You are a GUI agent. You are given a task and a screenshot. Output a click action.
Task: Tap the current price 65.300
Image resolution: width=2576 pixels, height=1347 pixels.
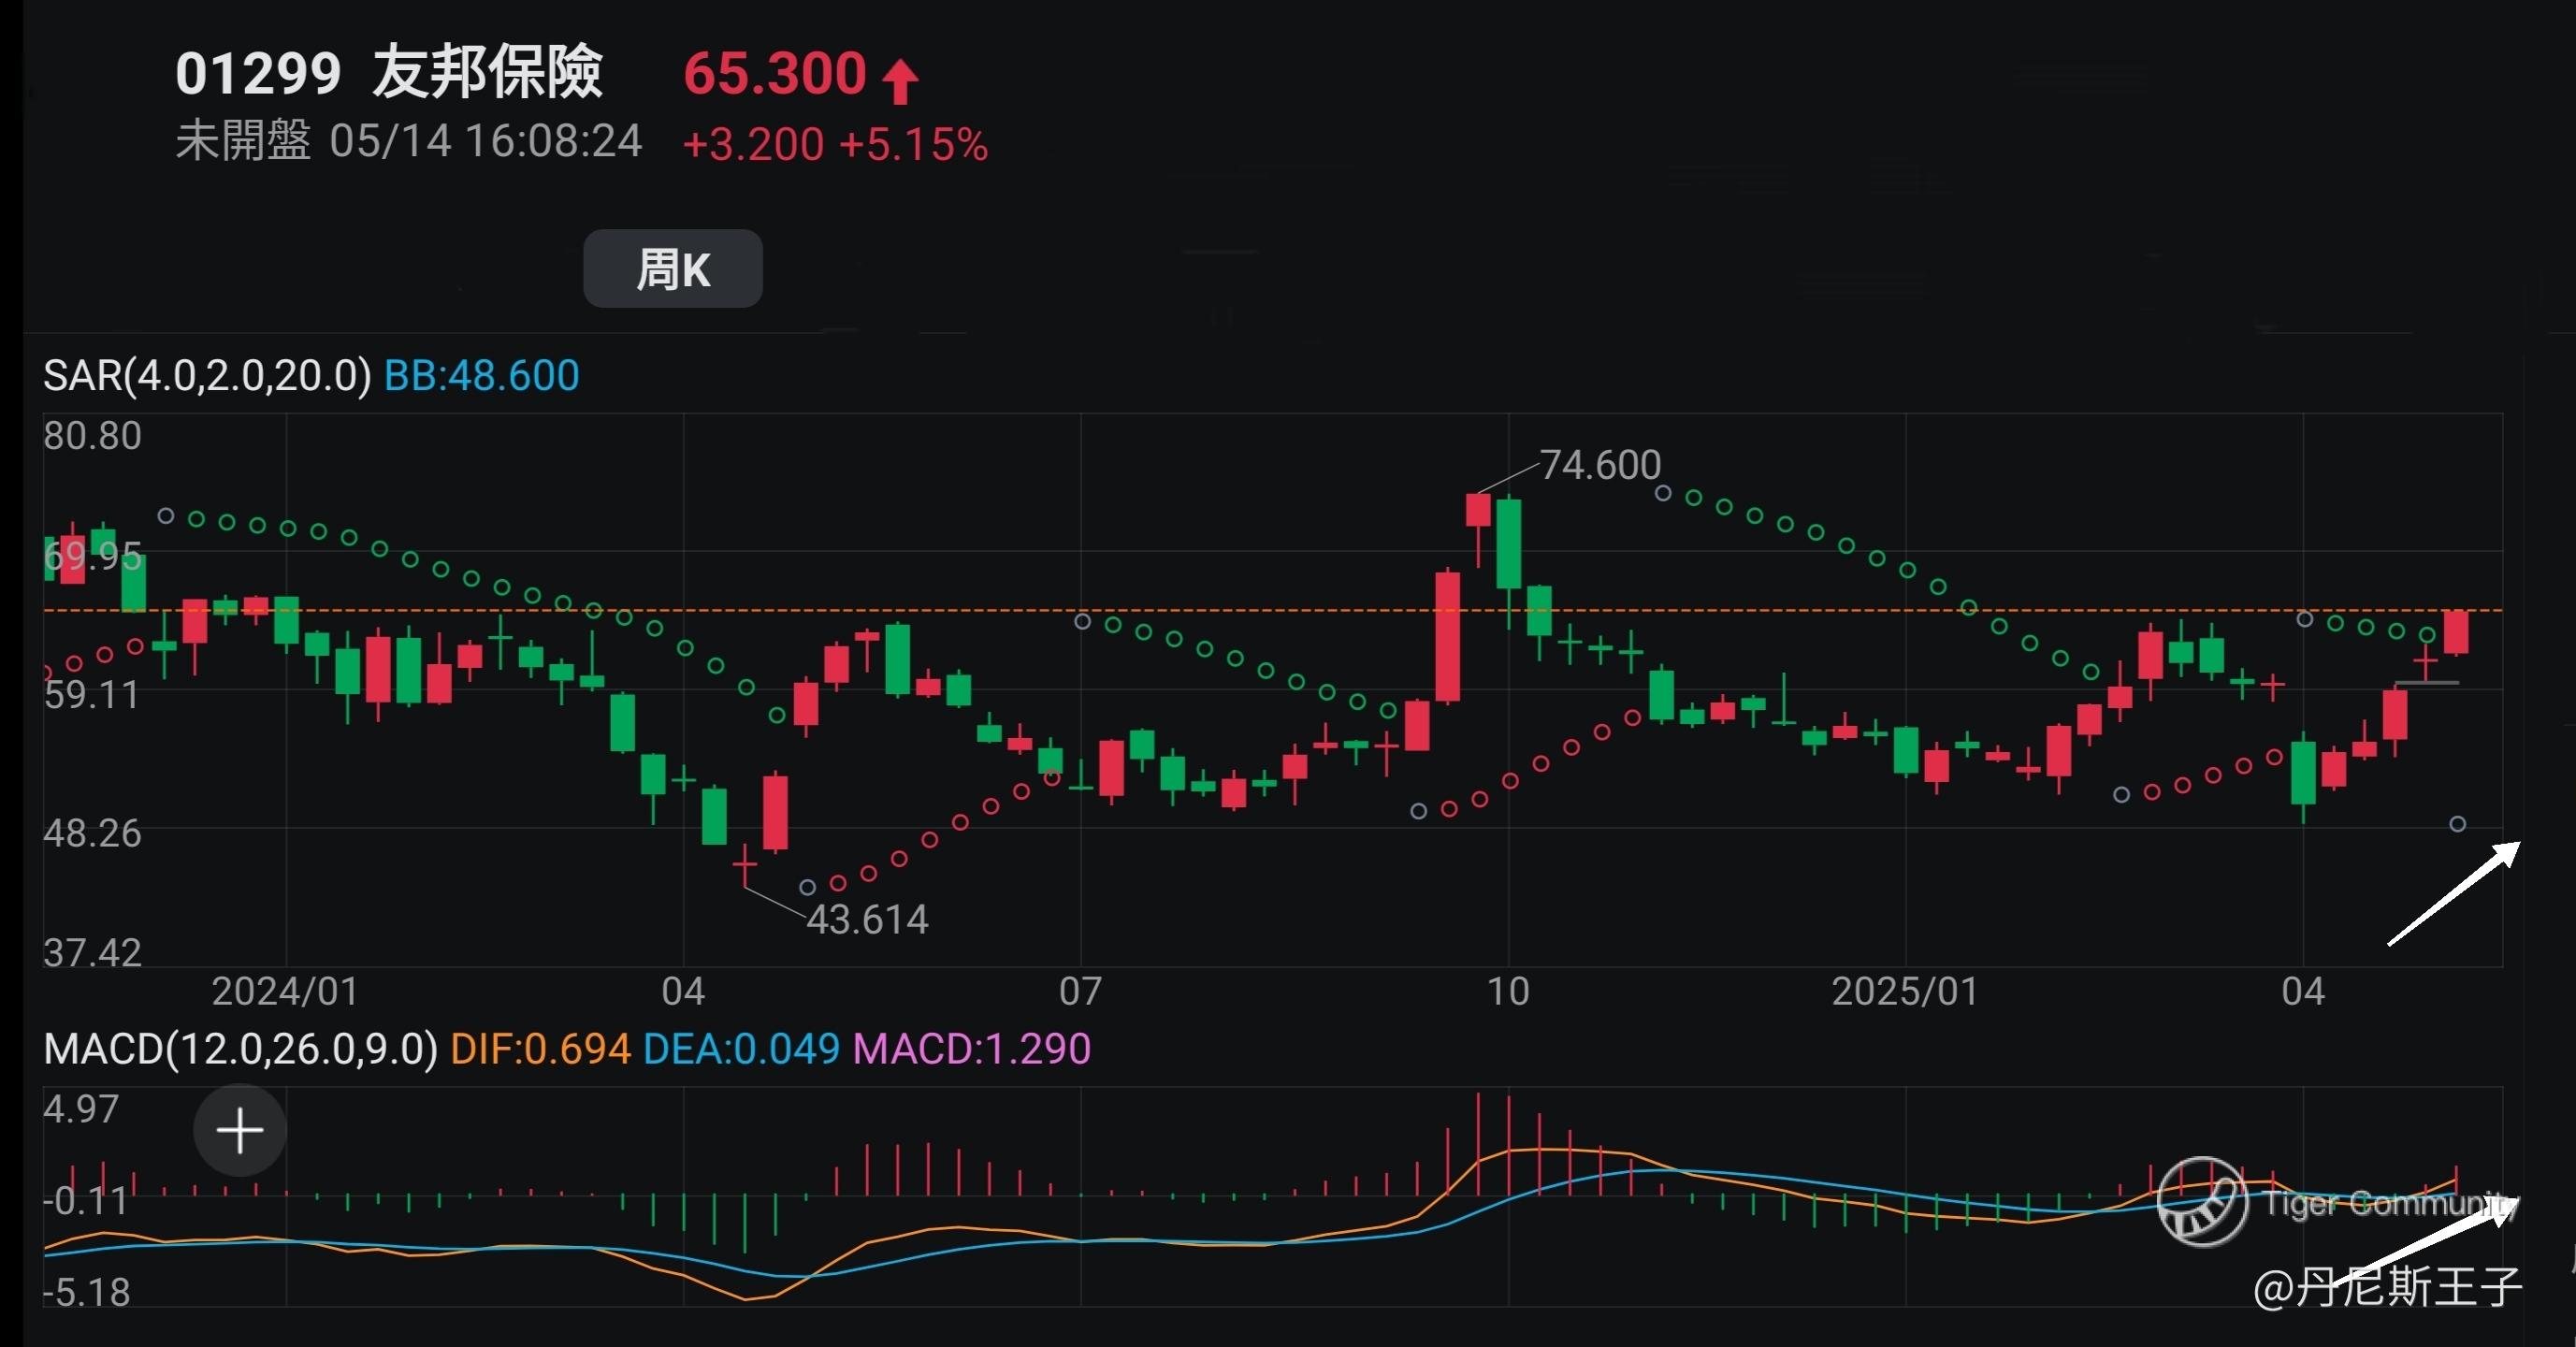[775, 74]
